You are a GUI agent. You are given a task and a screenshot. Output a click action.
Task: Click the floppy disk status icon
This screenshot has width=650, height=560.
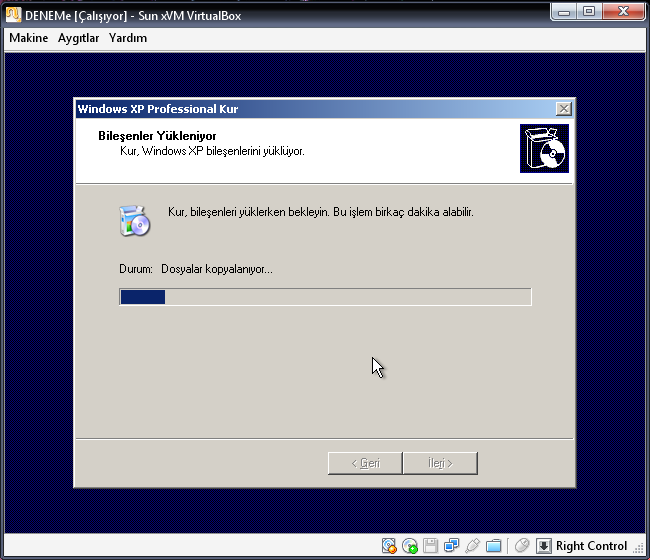[x=430, y=546]
